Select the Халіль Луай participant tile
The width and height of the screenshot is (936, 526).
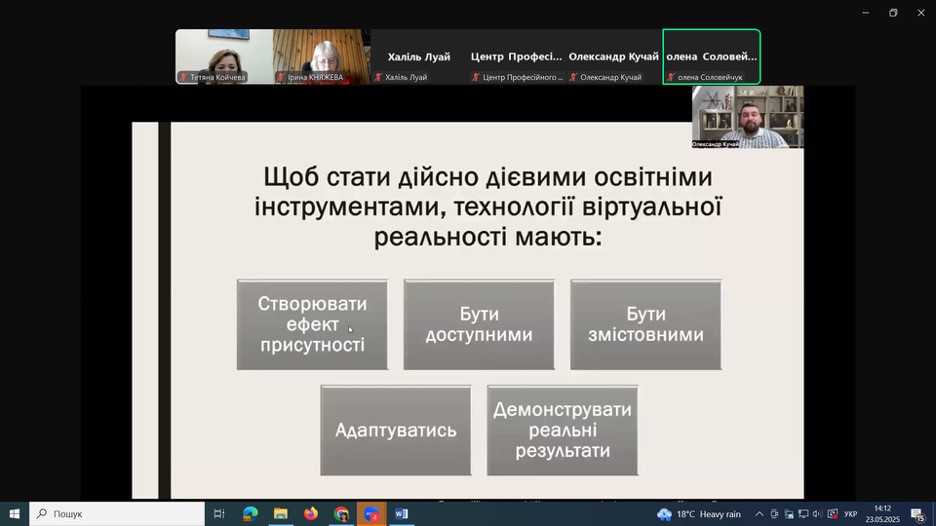(x=419, y=57)
